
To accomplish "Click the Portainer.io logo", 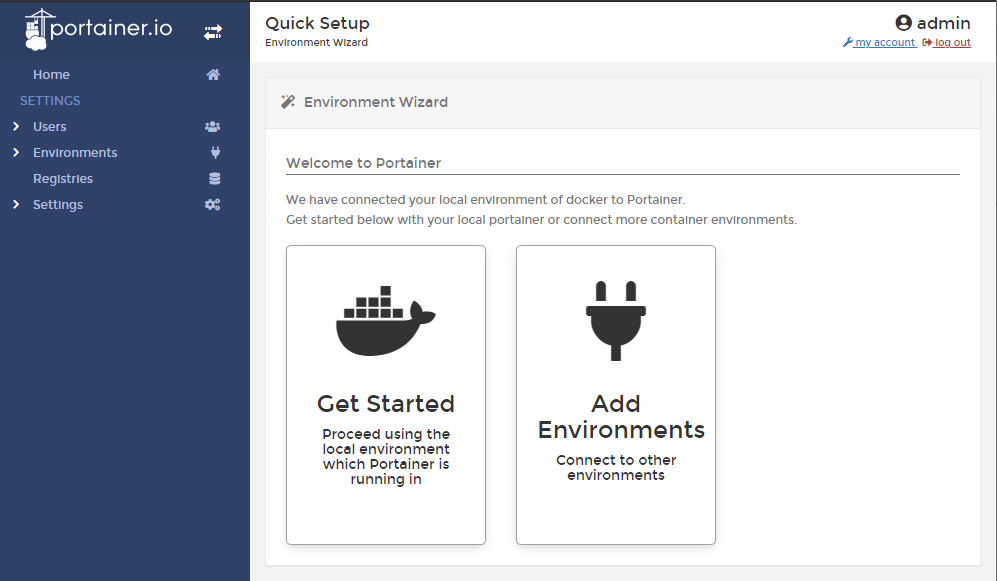I will point(99,29).
